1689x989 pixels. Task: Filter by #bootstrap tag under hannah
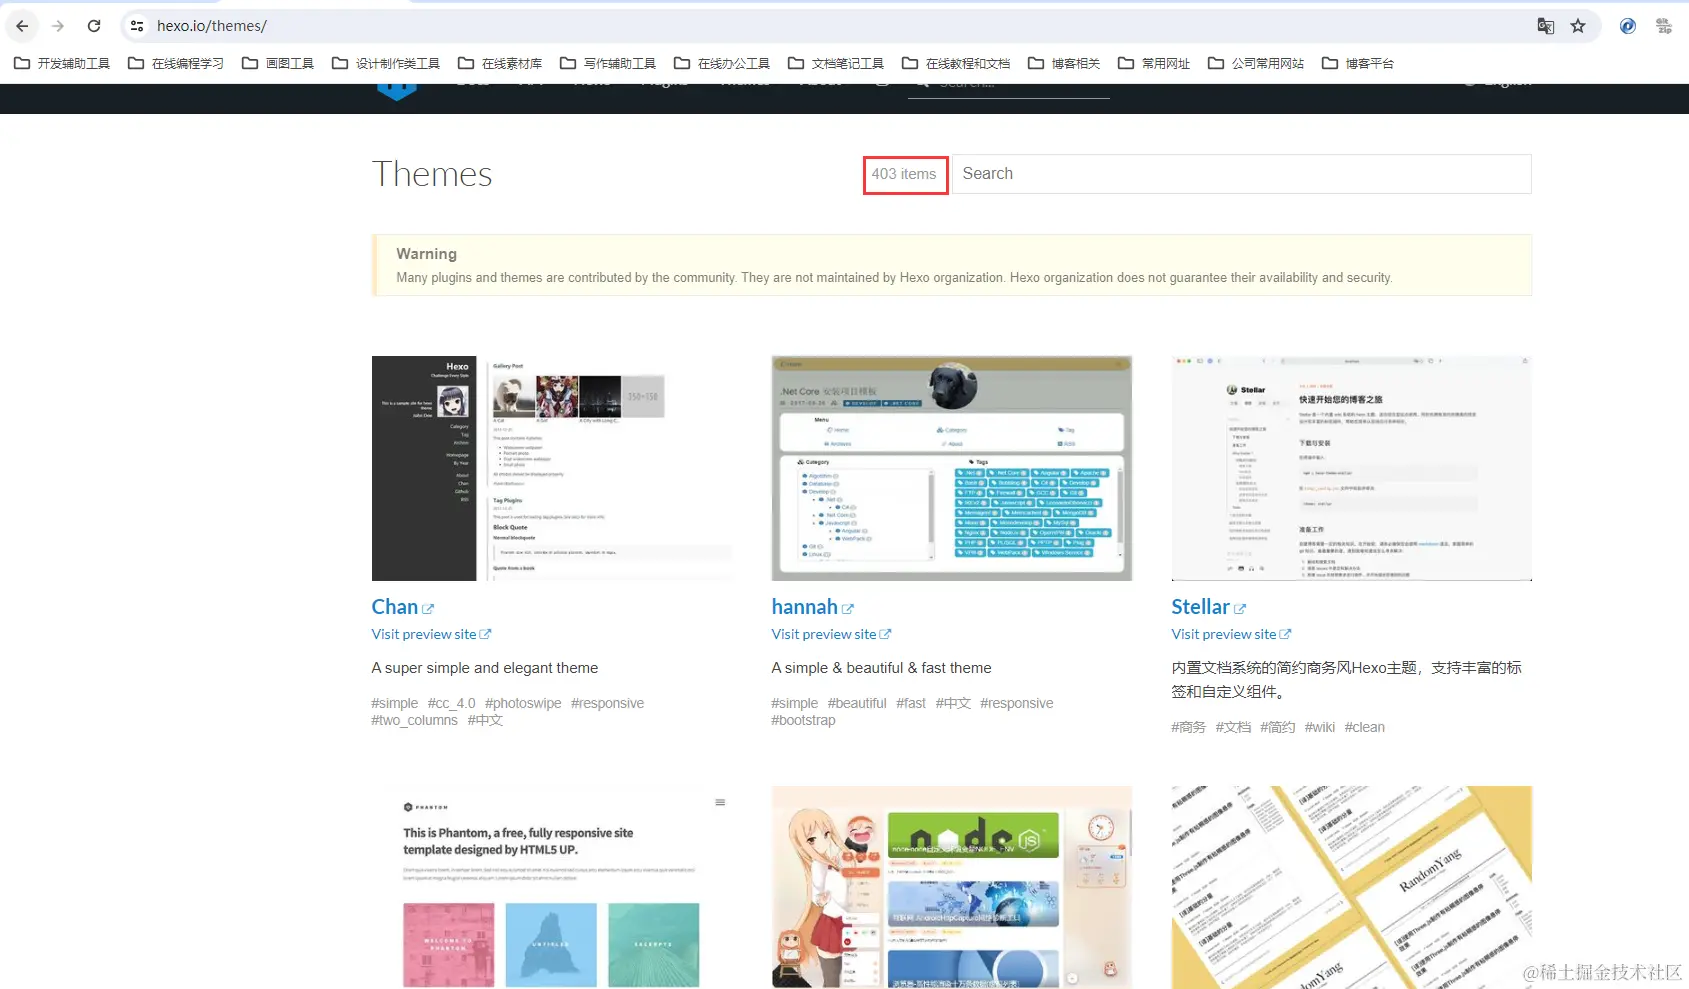[x=803, y=720]
